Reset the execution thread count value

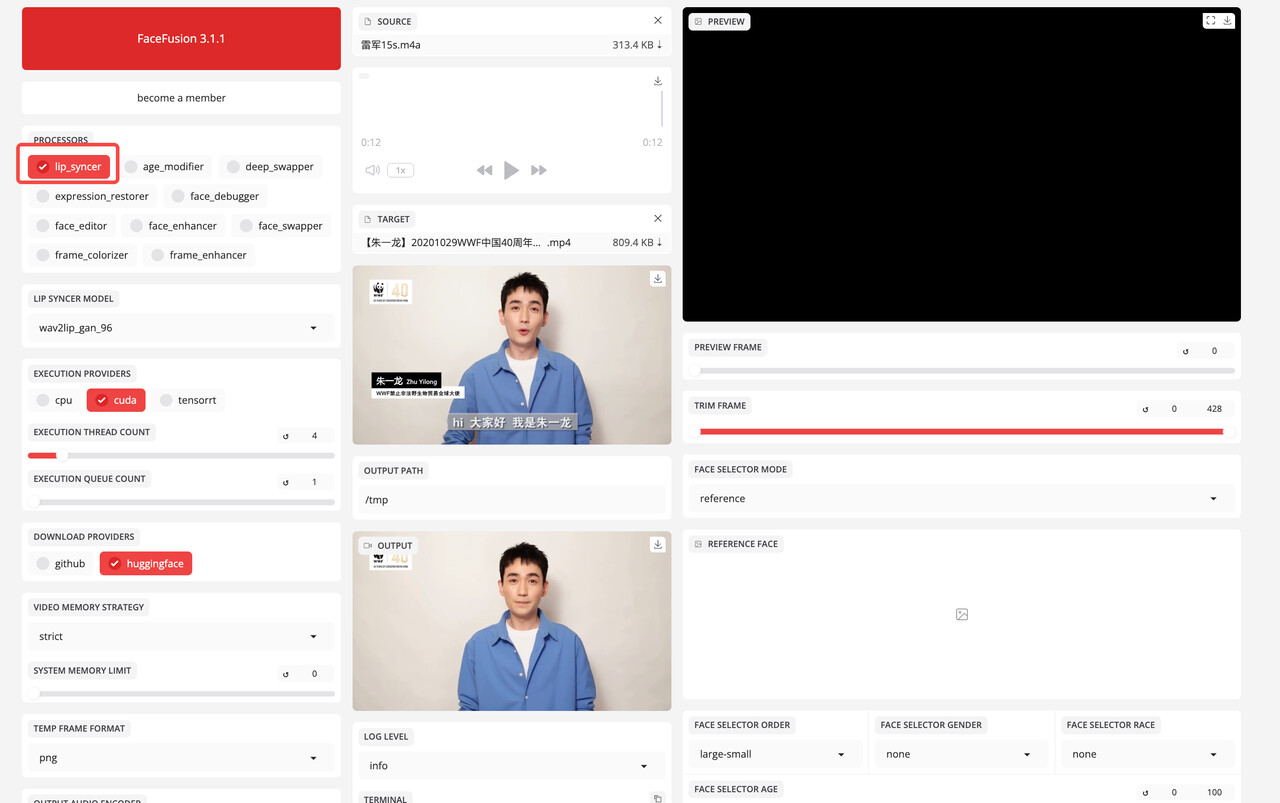286,436
